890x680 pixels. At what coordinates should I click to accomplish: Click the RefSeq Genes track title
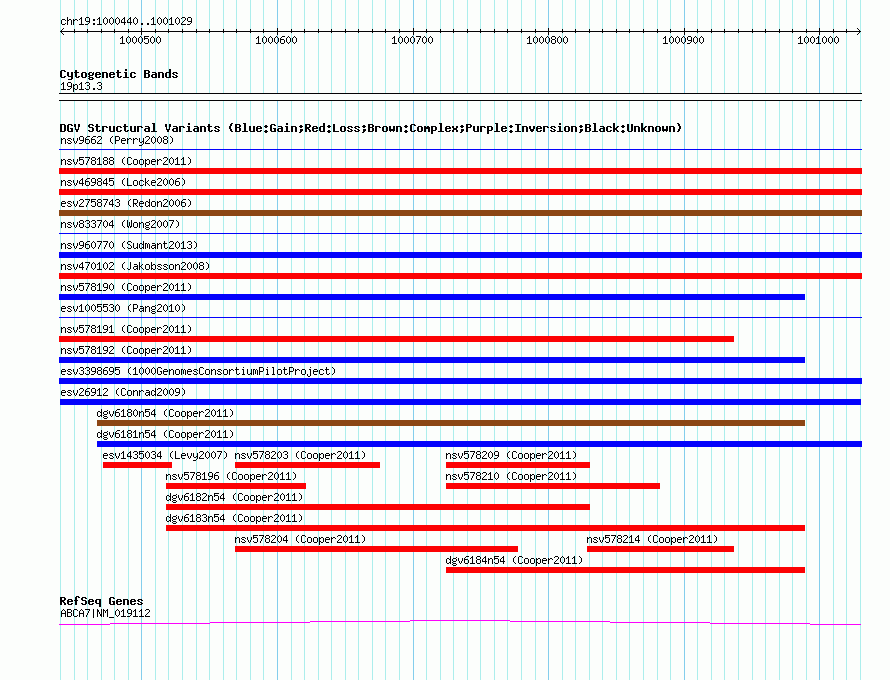tap(102, 601)
